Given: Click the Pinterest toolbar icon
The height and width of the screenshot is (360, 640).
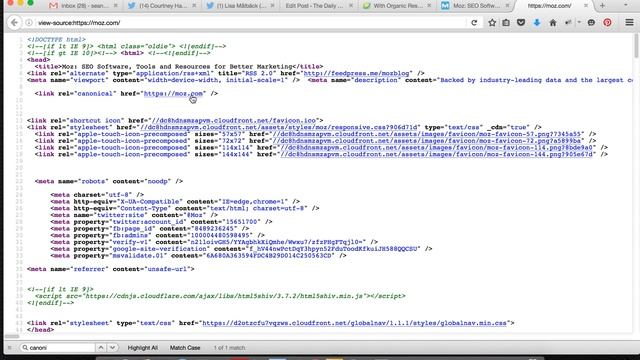Looking at the screenshot, I should [x=607, y=23].
